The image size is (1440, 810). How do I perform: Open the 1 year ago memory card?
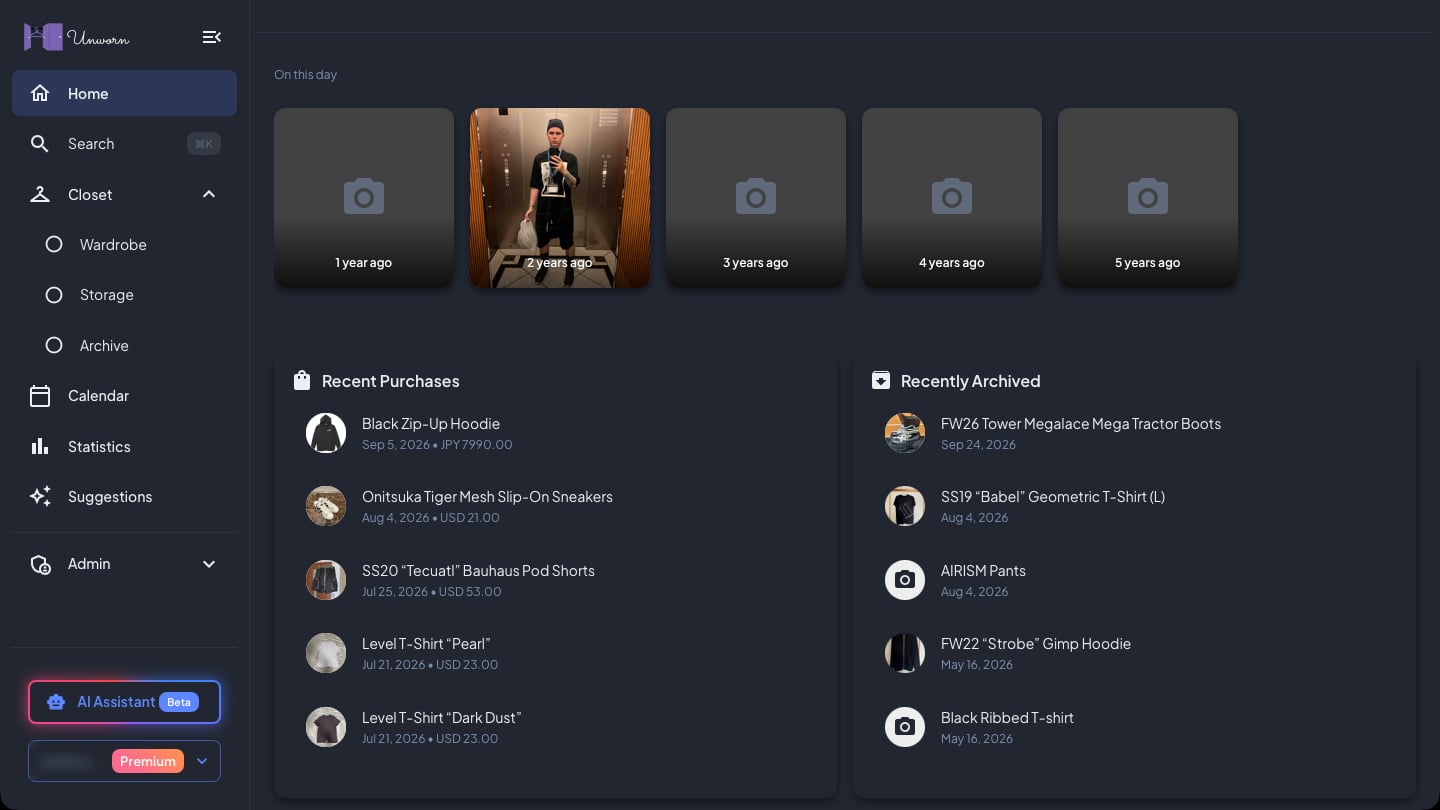(364, 198)
